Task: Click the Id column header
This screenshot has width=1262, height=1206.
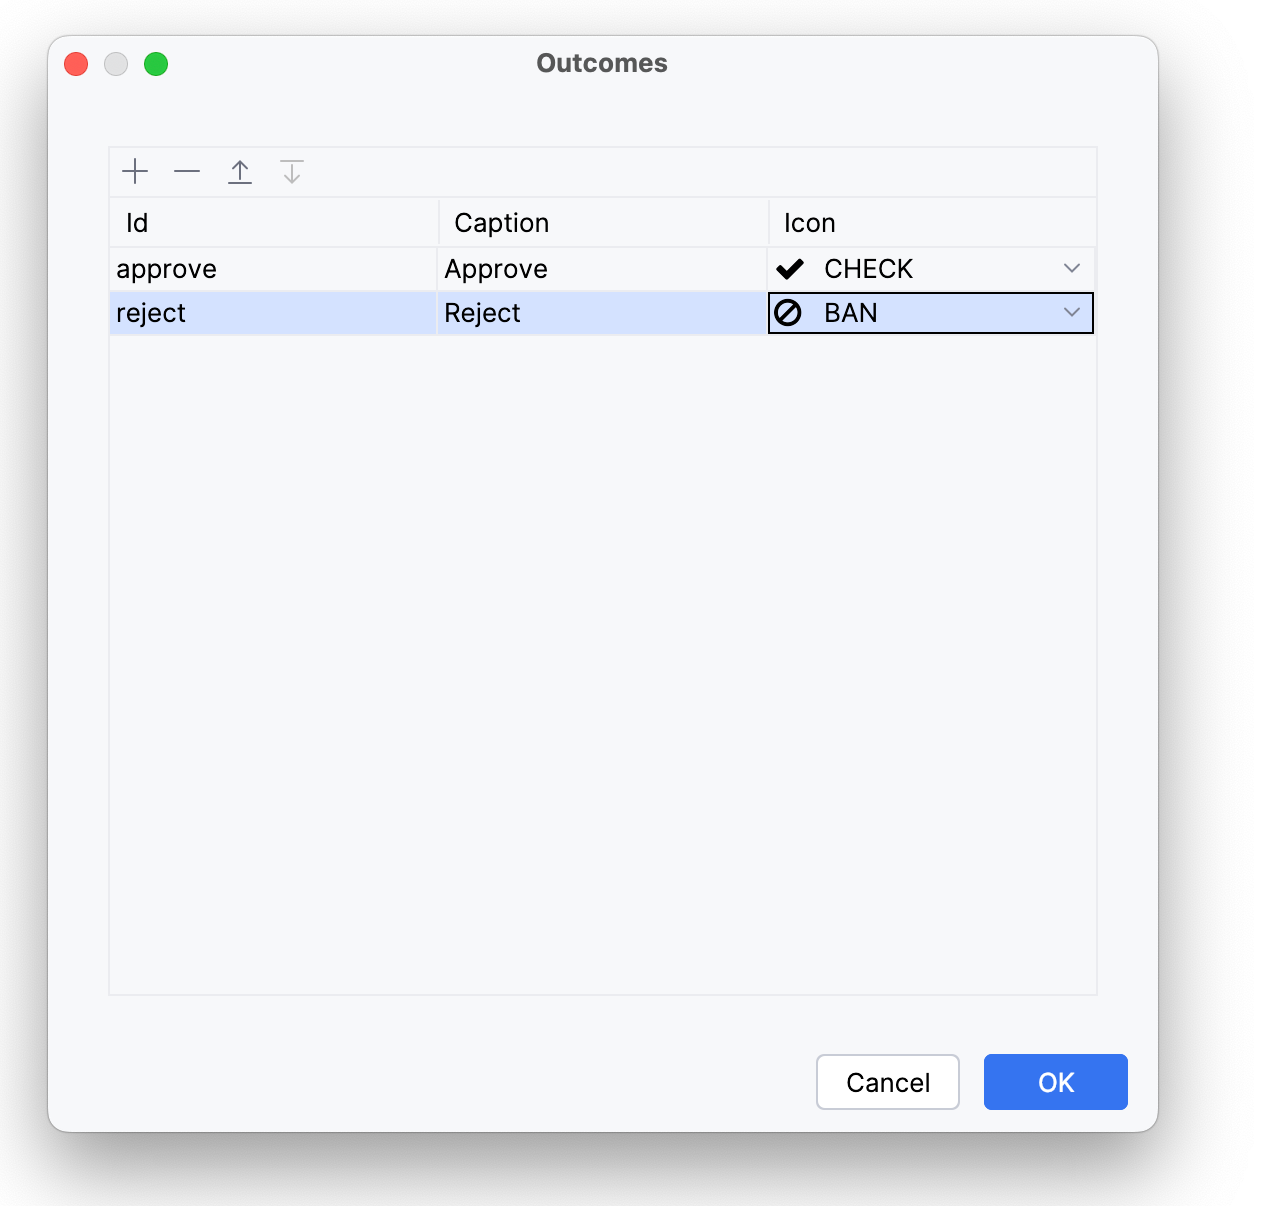Action: coord(137,223)
